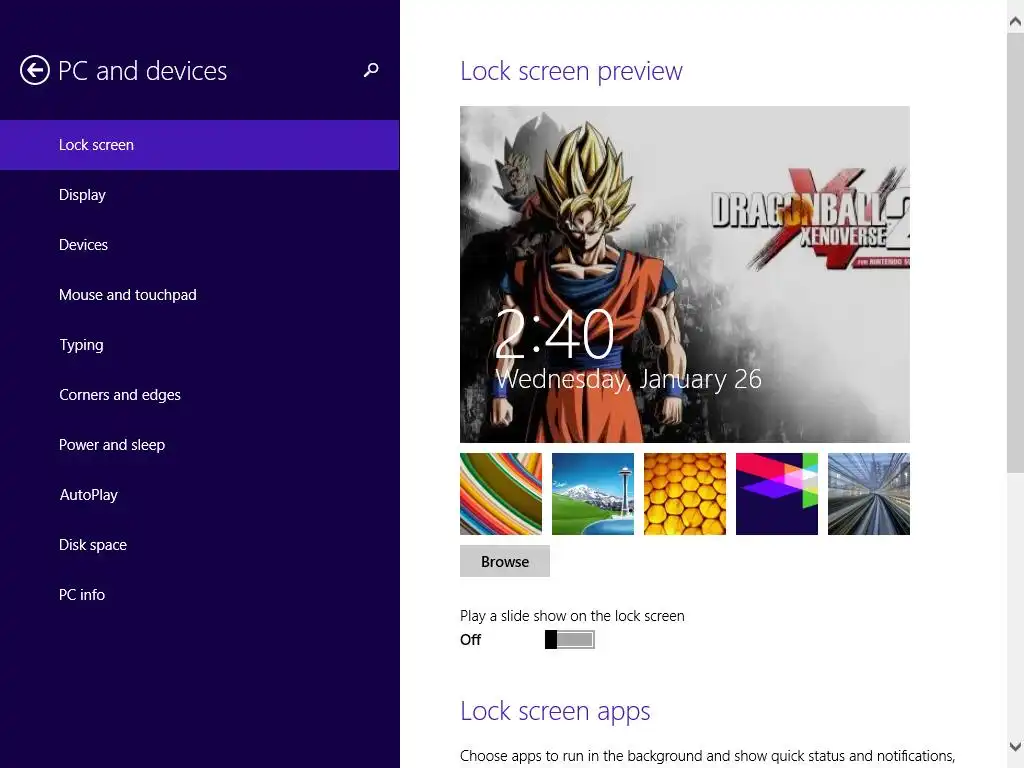Toggle slide show on lock screen
Viewport: 1024px width, 768px height.
coord(569,640)
